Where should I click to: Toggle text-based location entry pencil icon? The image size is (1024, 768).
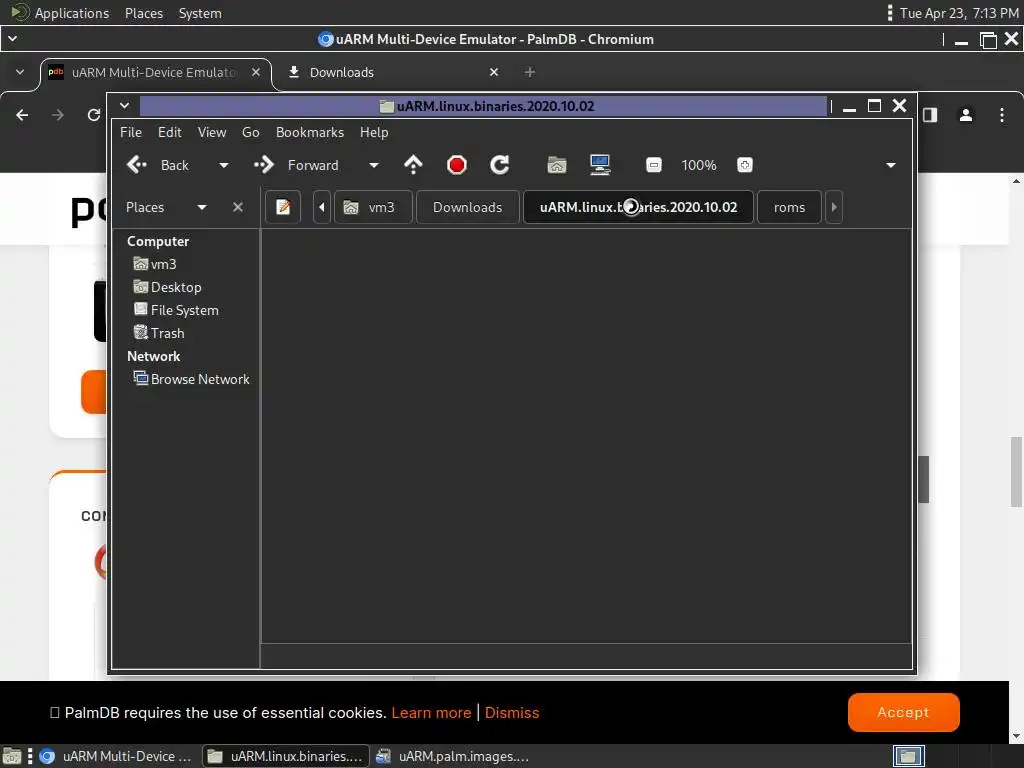(x=283, y=207)
